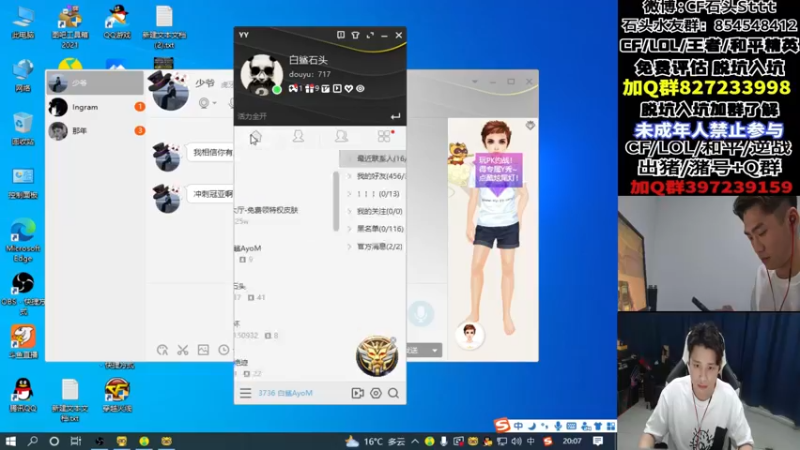Click the taskbar volume speaker icon
This screenshot has height=450, width=800.
coord(517,441)
